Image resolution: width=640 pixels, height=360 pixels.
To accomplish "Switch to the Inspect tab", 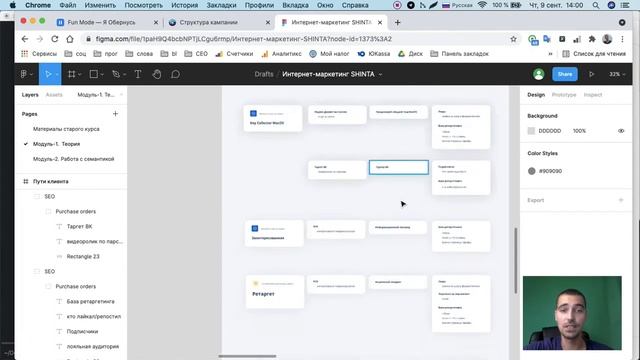I will [x=593, y=95].
